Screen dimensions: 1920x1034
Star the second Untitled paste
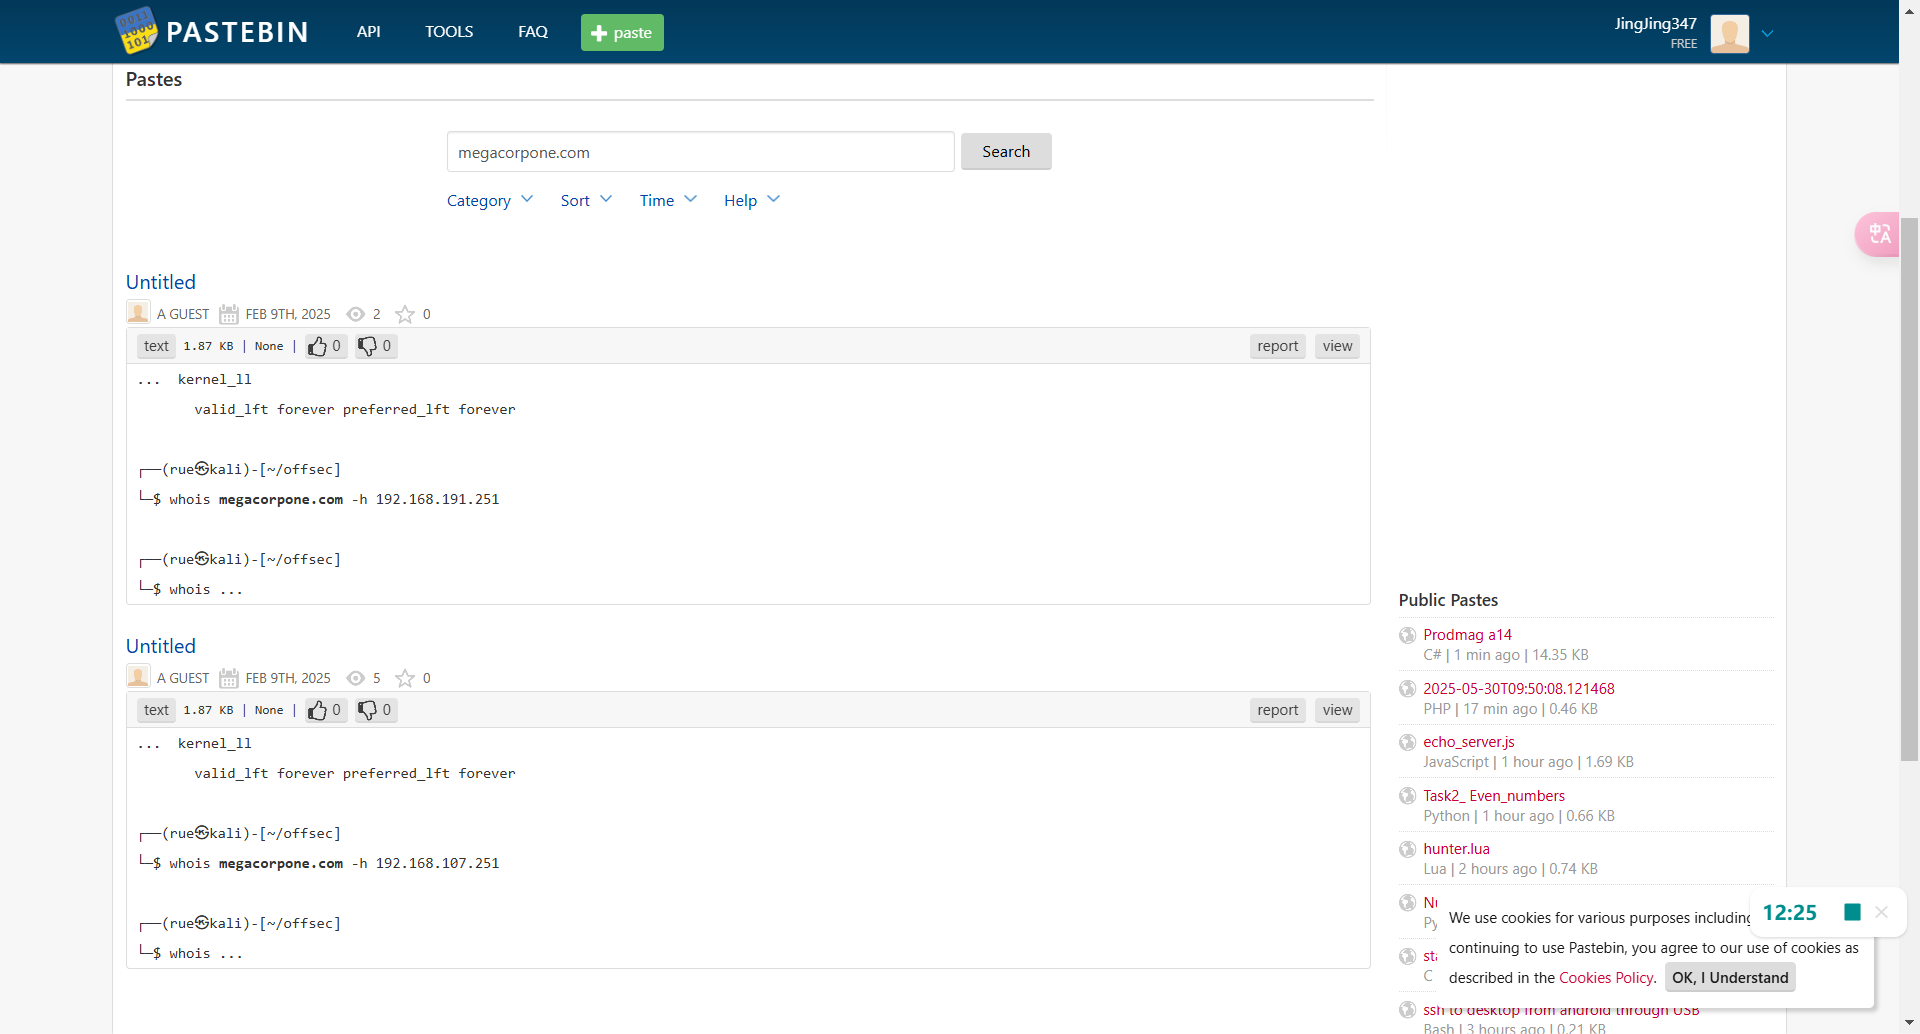tap(405, 678)
